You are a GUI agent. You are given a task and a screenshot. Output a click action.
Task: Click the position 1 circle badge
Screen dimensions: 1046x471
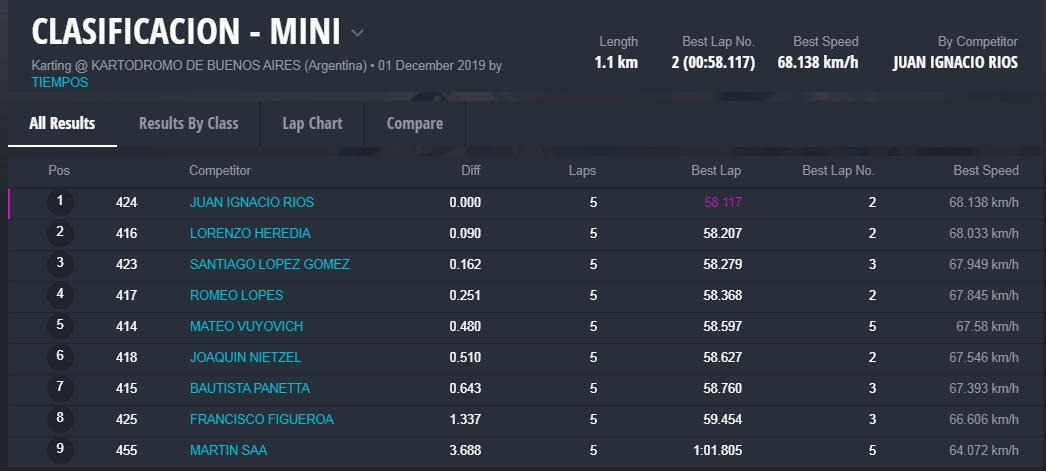coord(60,202)
